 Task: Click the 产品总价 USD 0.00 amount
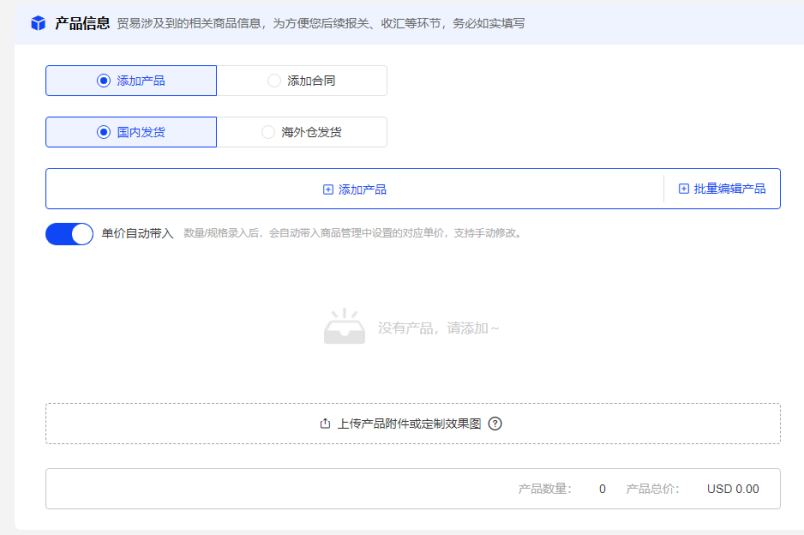pos(732,489)
